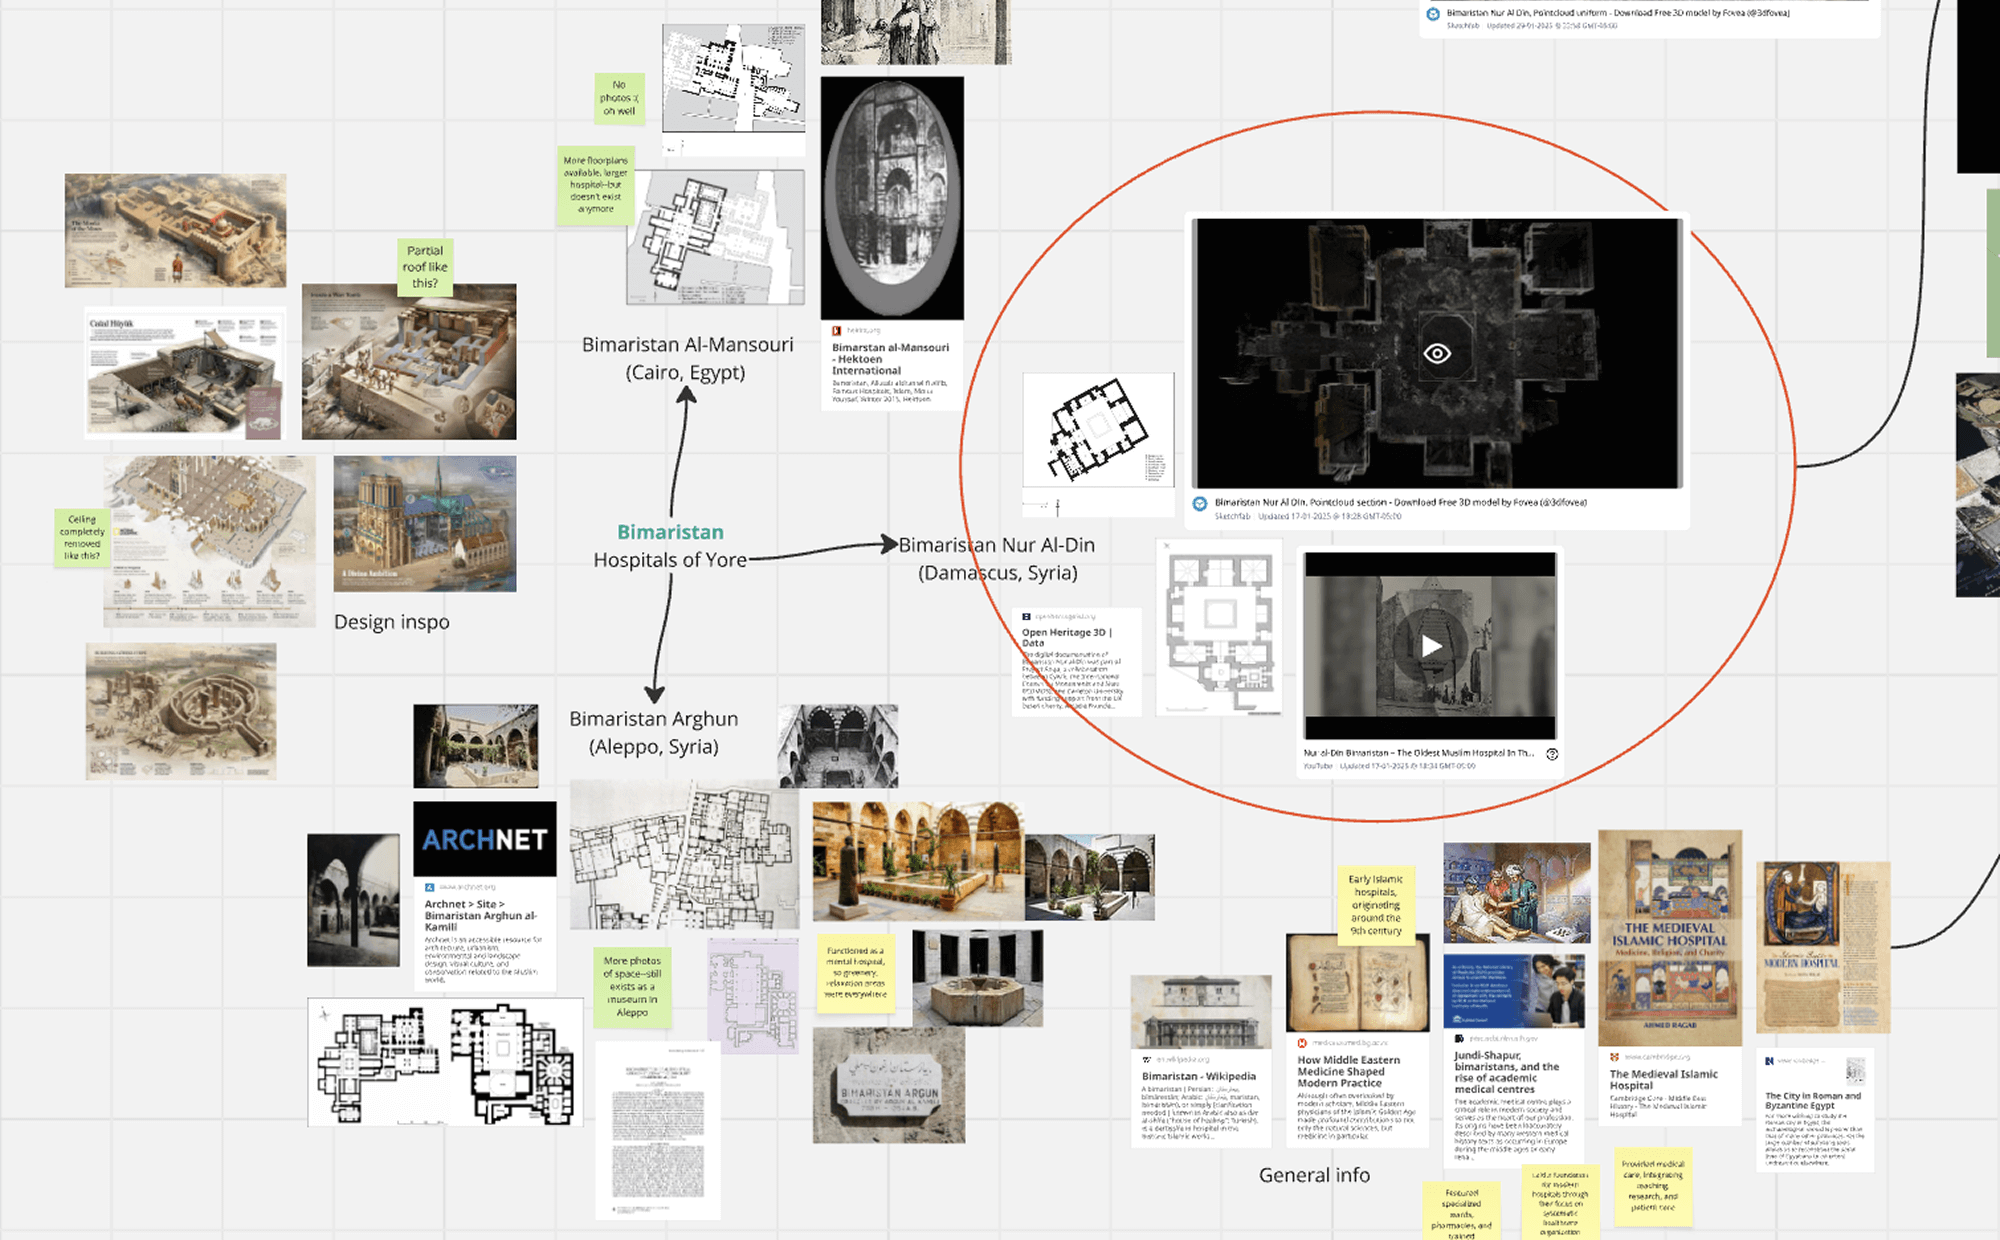
Task: Select the 'General info' text label
Action: click(1314, 1175)
